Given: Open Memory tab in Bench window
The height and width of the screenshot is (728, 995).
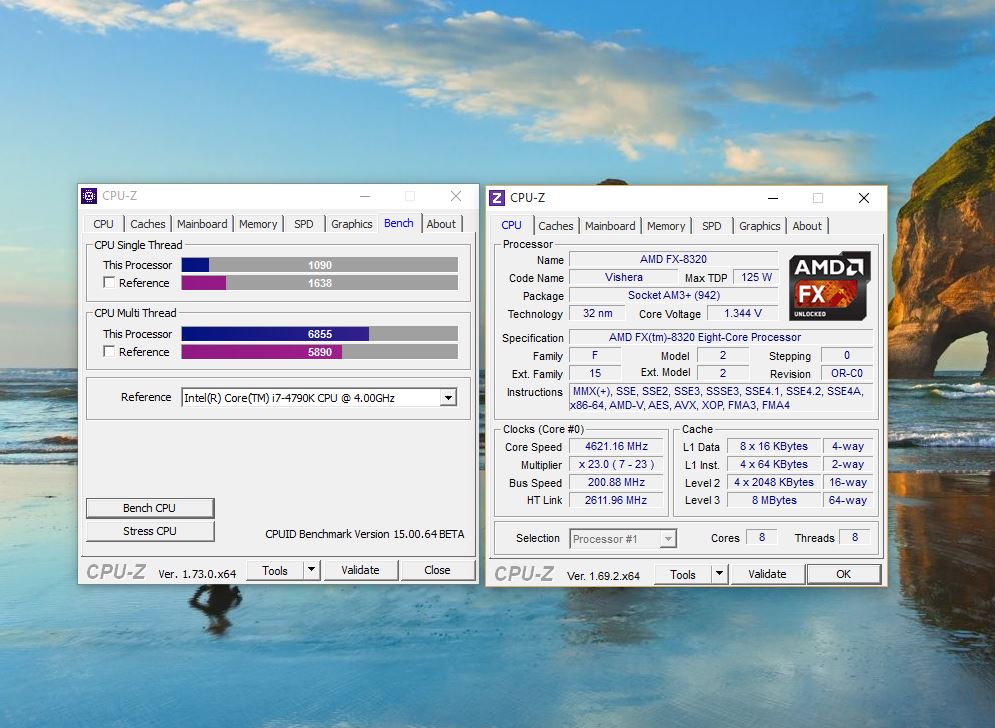Looking at the screenshot, I should tap(258, 224).
